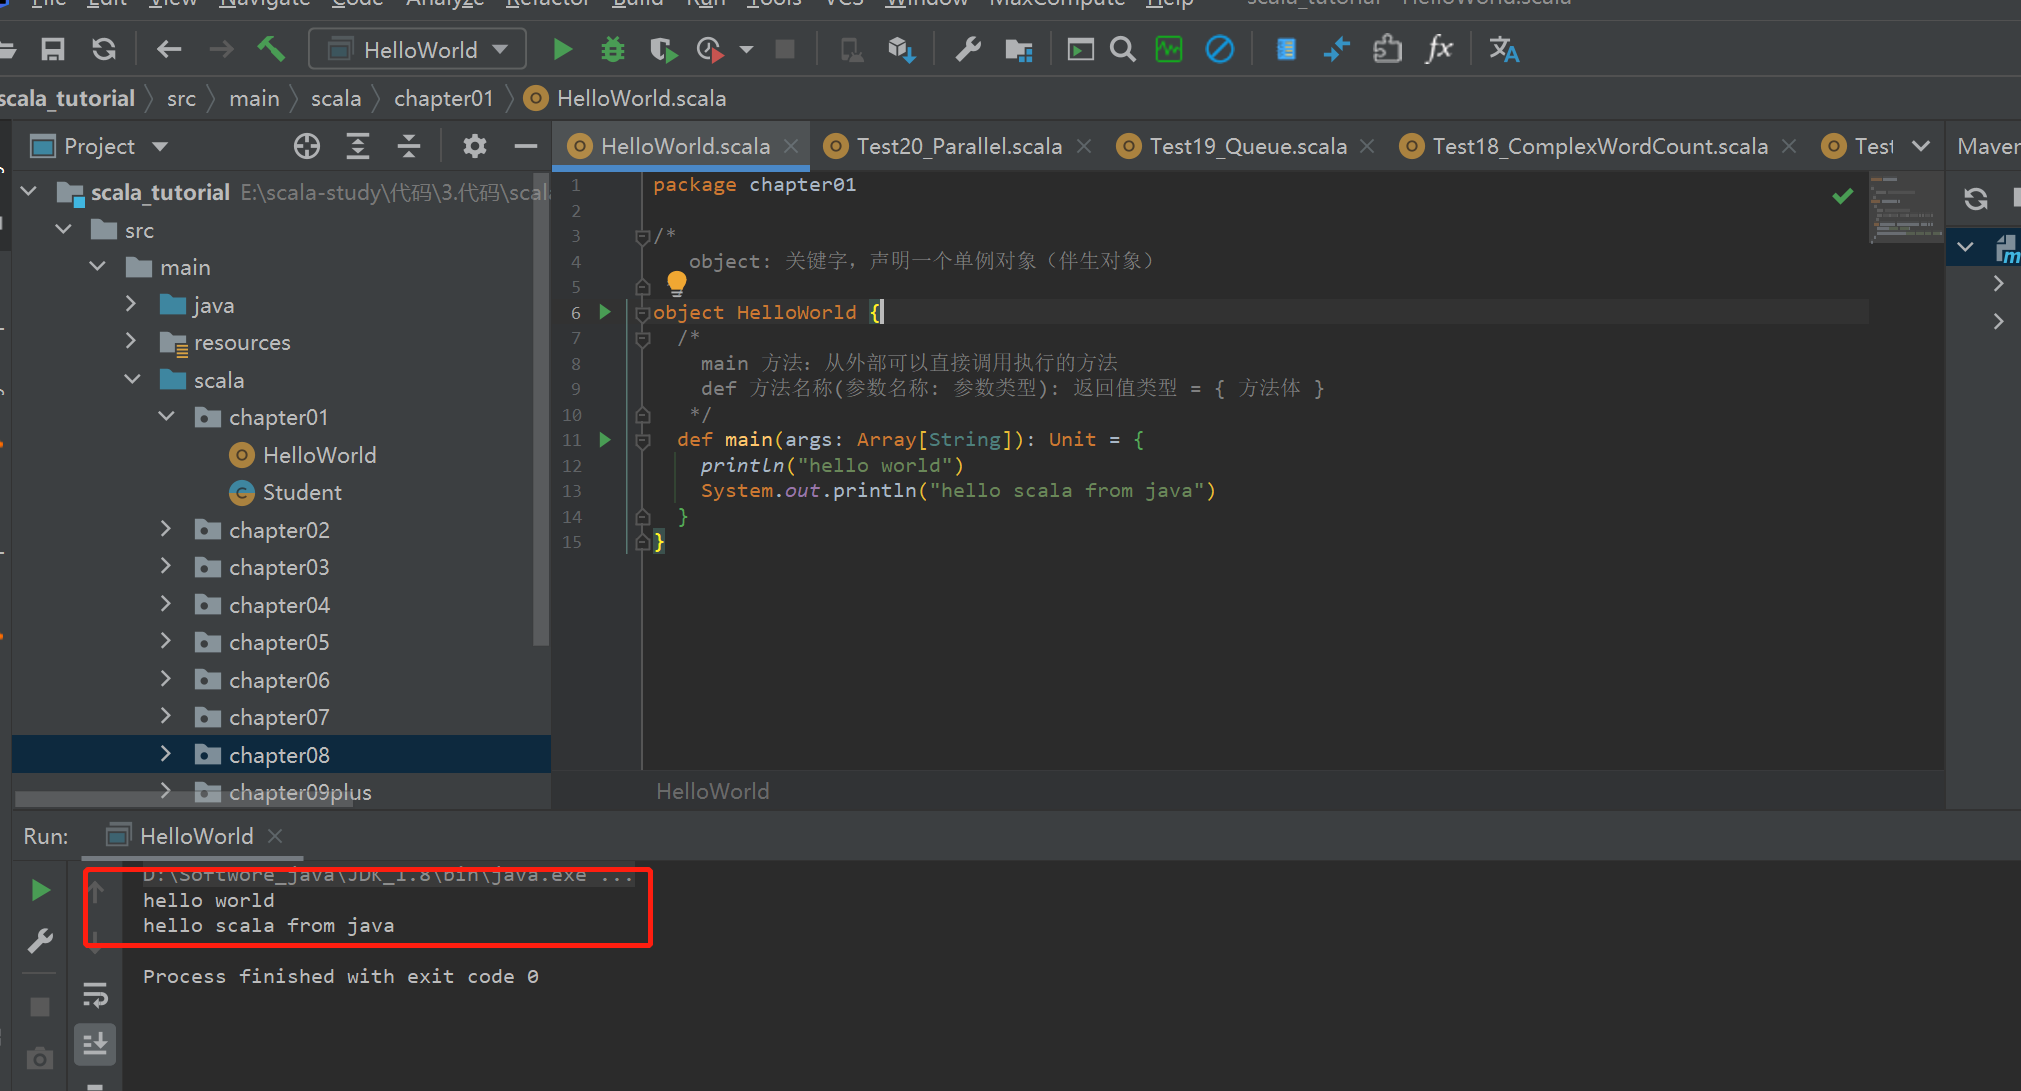
Task: Switch to Test20_Parallel.scala tab
Action: pos(958,146)
